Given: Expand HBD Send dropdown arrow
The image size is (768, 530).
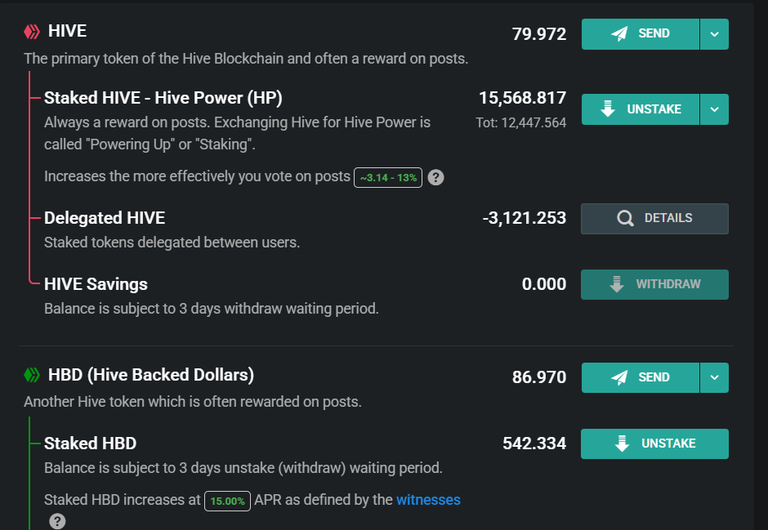Looking at the screenshot, I should tap(715, 378).
